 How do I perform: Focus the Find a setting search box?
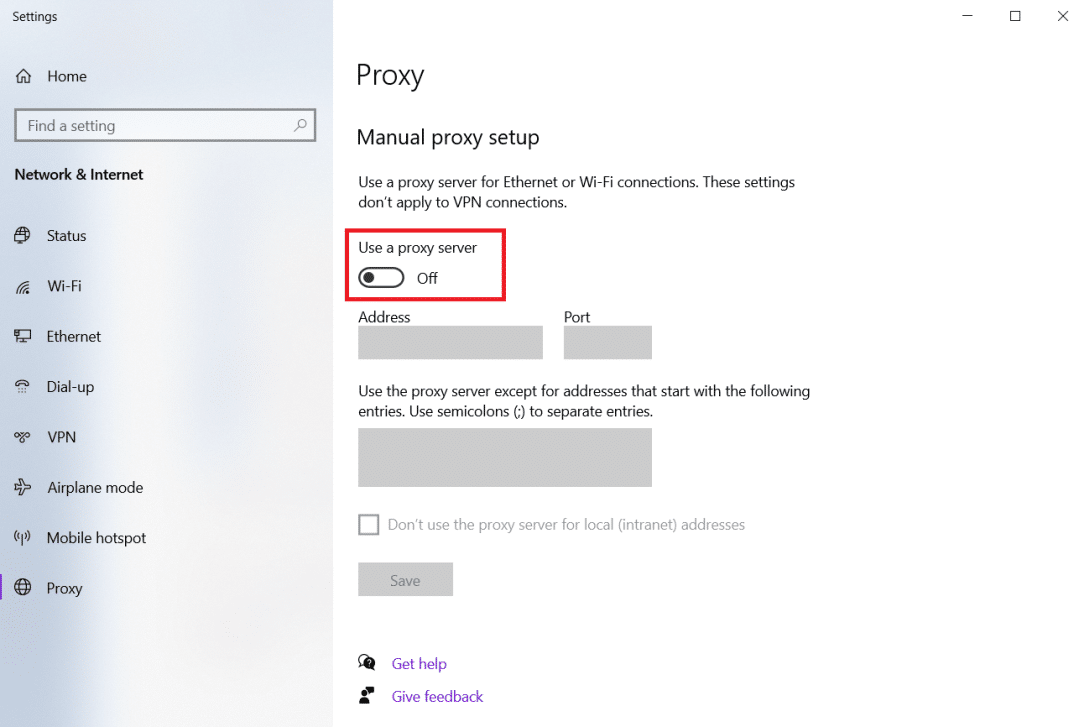pos(165,125)
